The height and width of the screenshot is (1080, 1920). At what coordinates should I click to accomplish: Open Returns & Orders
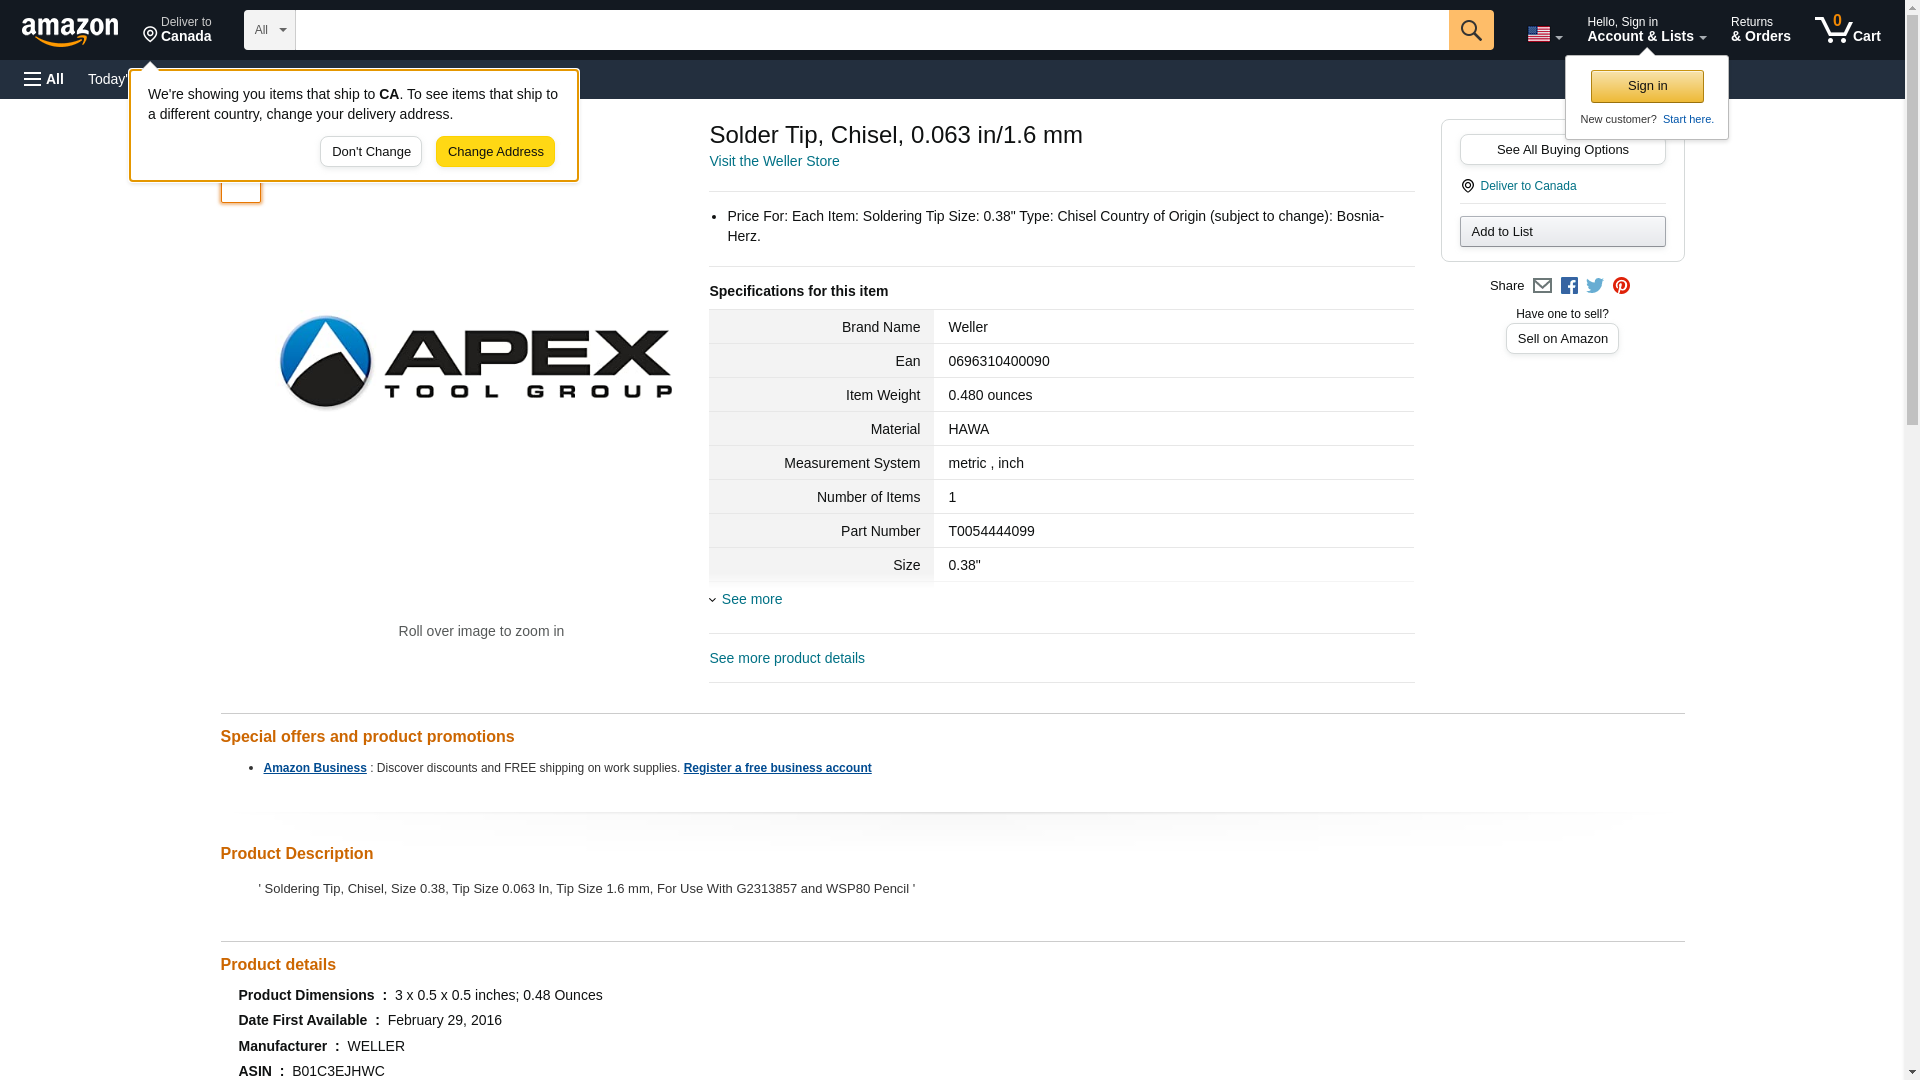pyautogui.click(x=1760, y=30)
